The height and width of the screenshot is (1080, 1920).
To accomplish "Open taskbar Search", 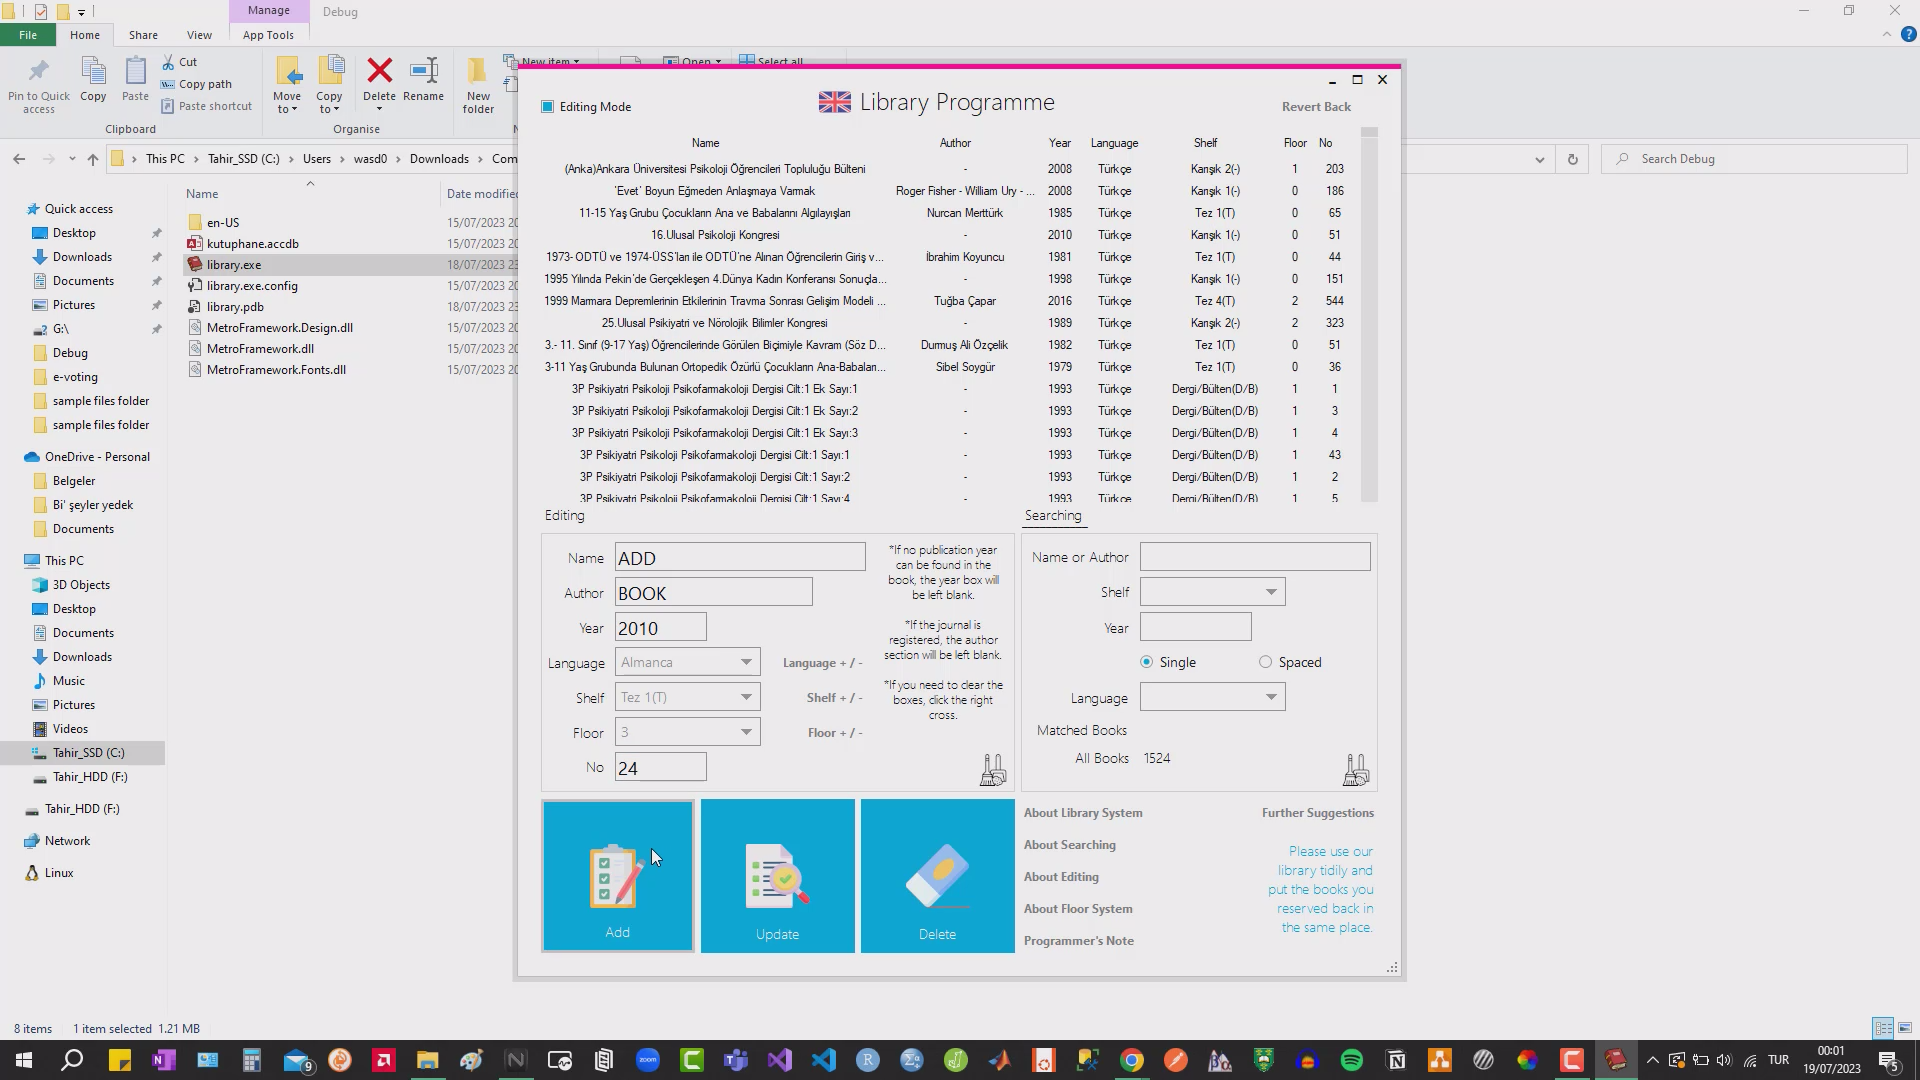I will pyautogui.click(x=72, y=1060).
